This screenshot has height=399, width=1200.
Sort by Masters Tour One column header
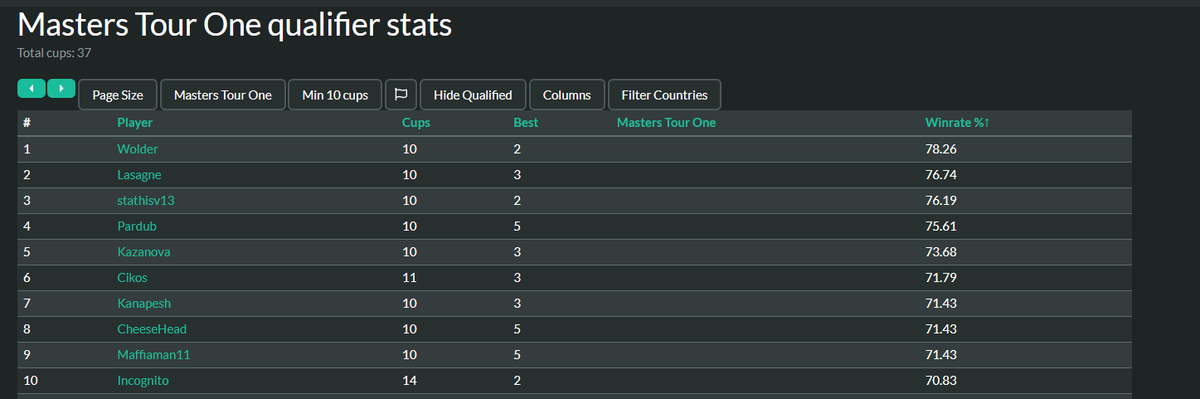click(666, 123)
